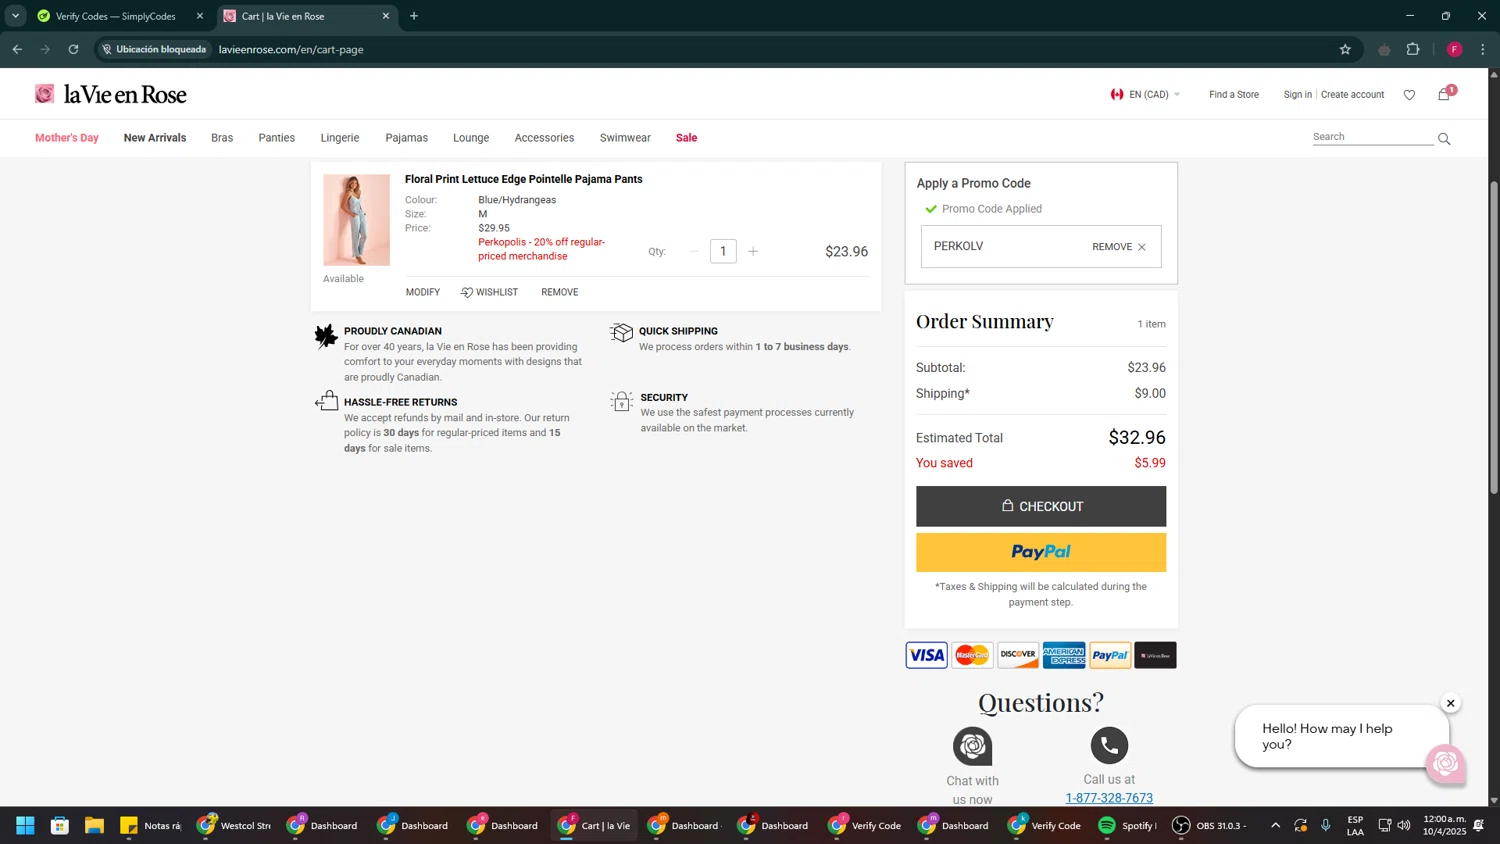Screen dimensions: 1500x844
Task: Reload the page
Action: point(73,49)
